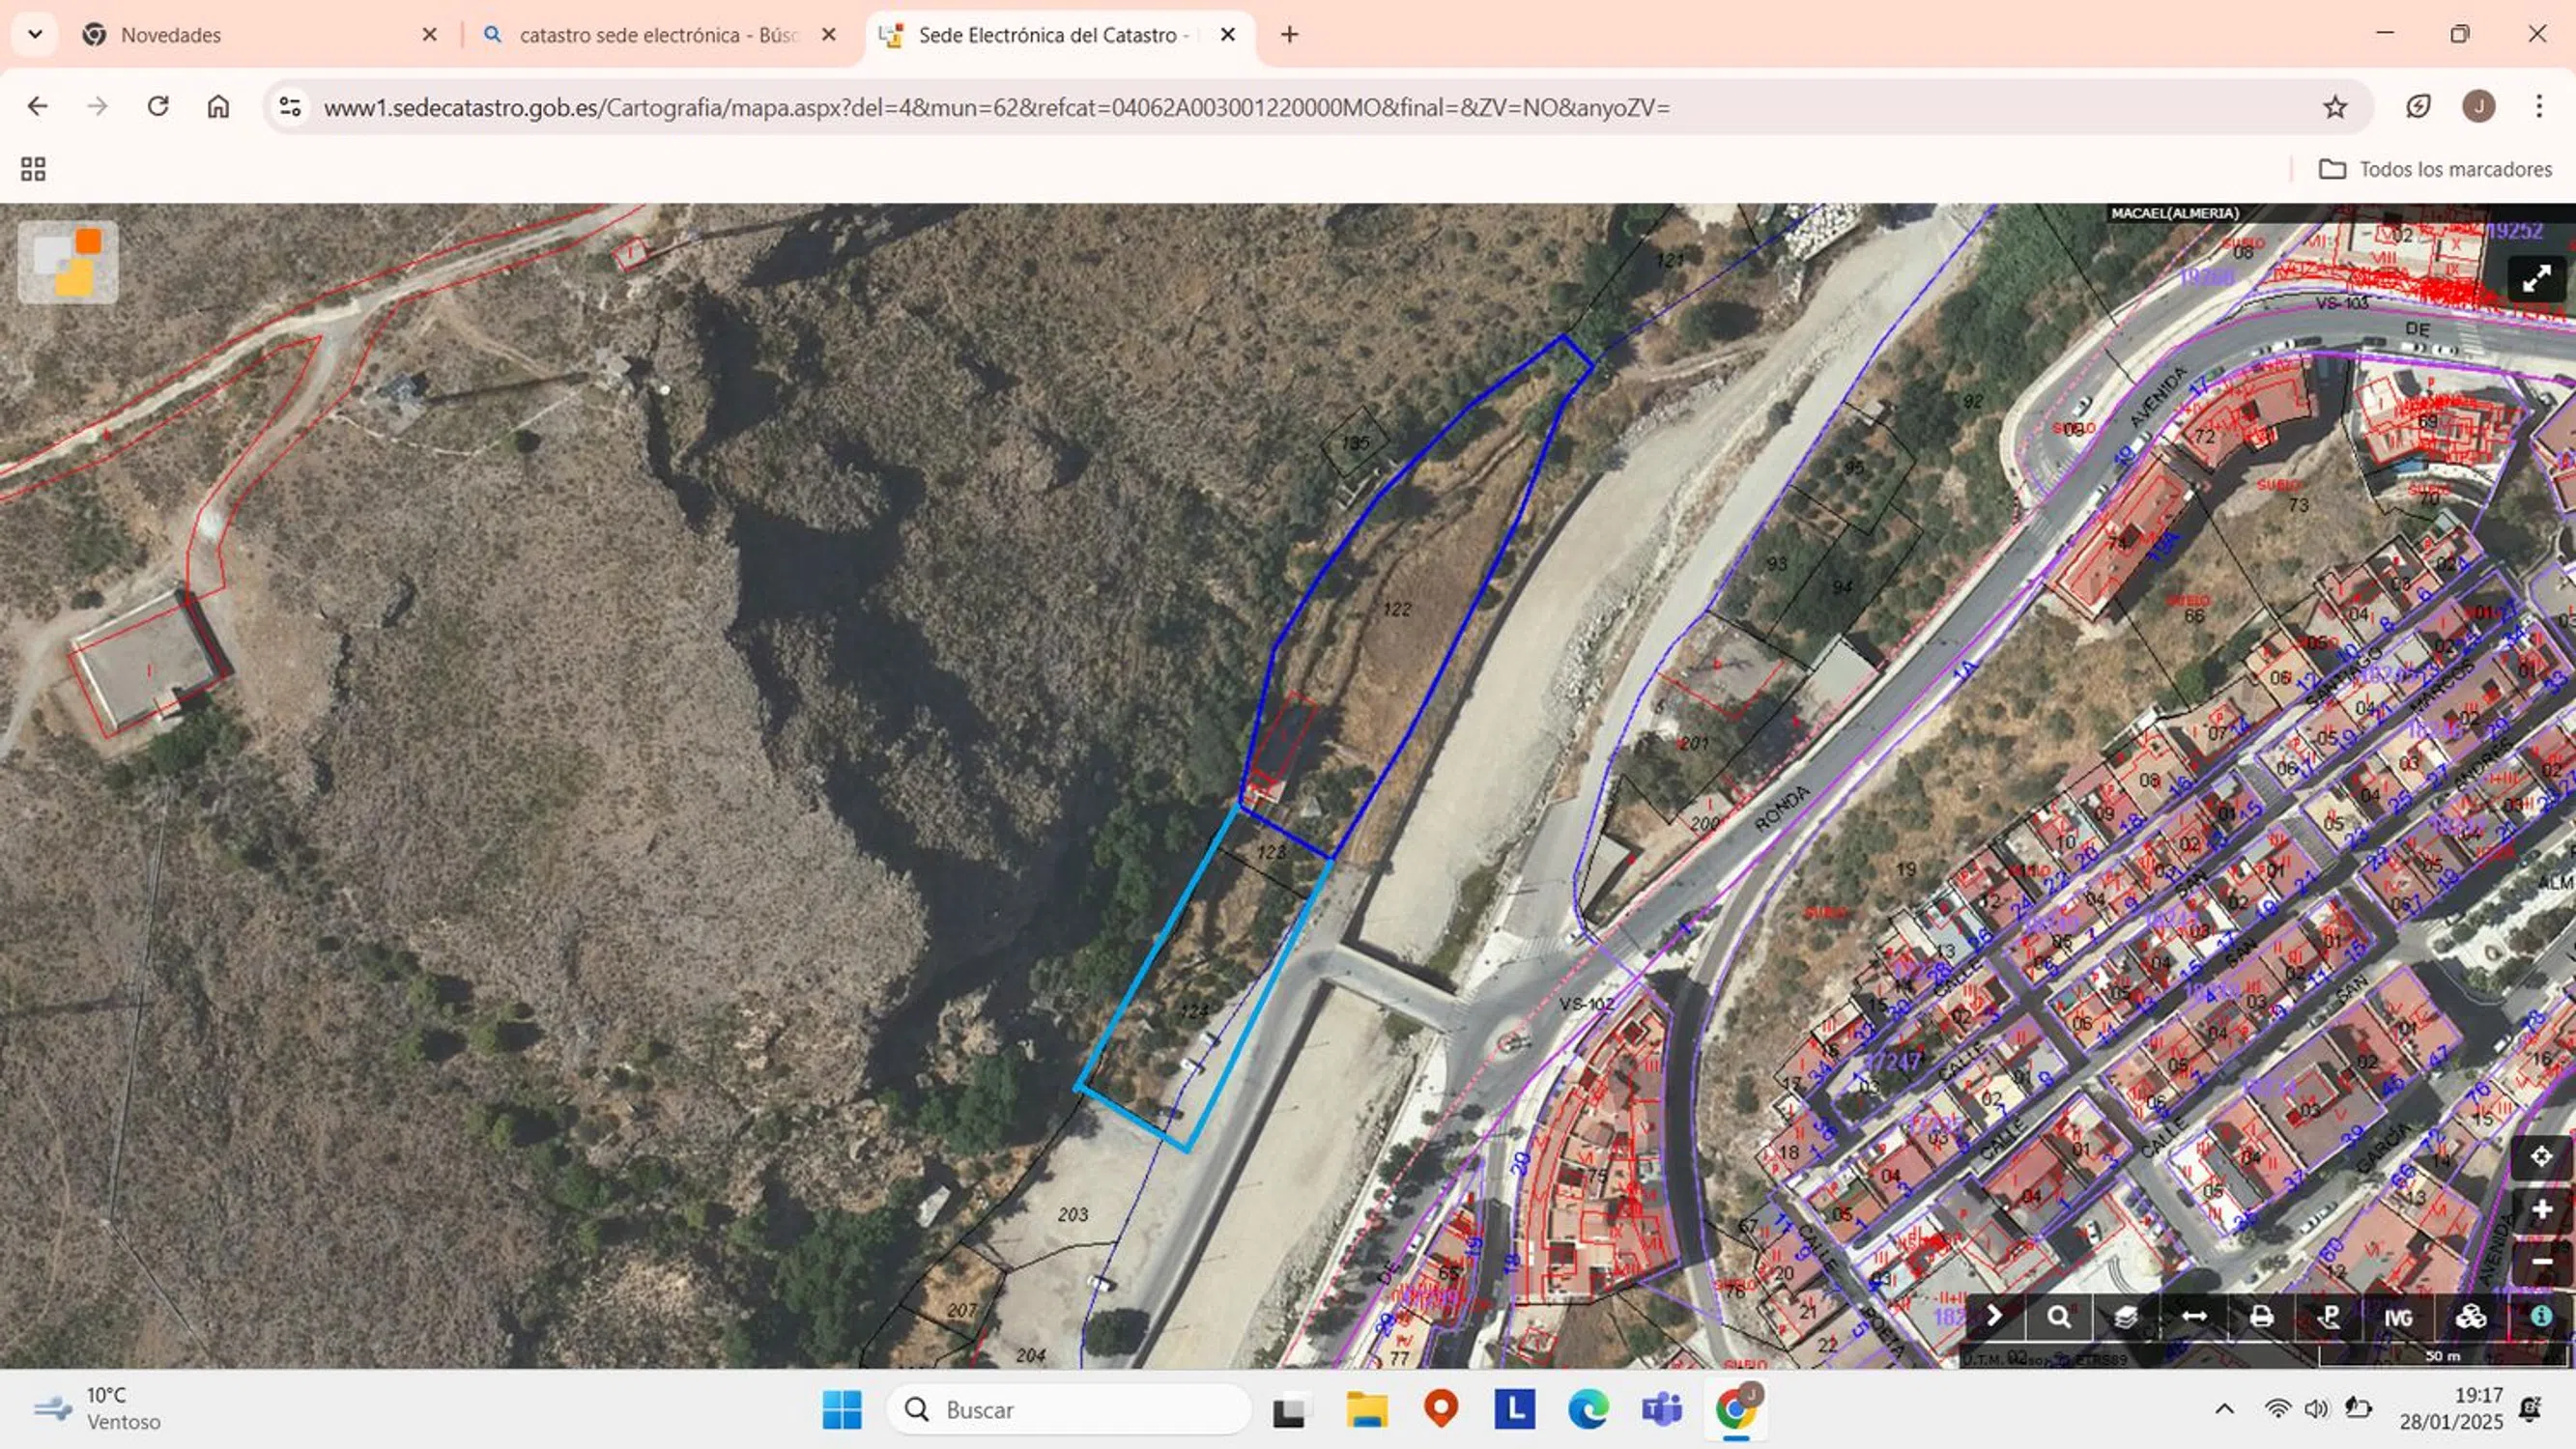Screen dimensions: 2576x1449
Task: Open Todos los marcadores folder
Action: coord(2436,169)
